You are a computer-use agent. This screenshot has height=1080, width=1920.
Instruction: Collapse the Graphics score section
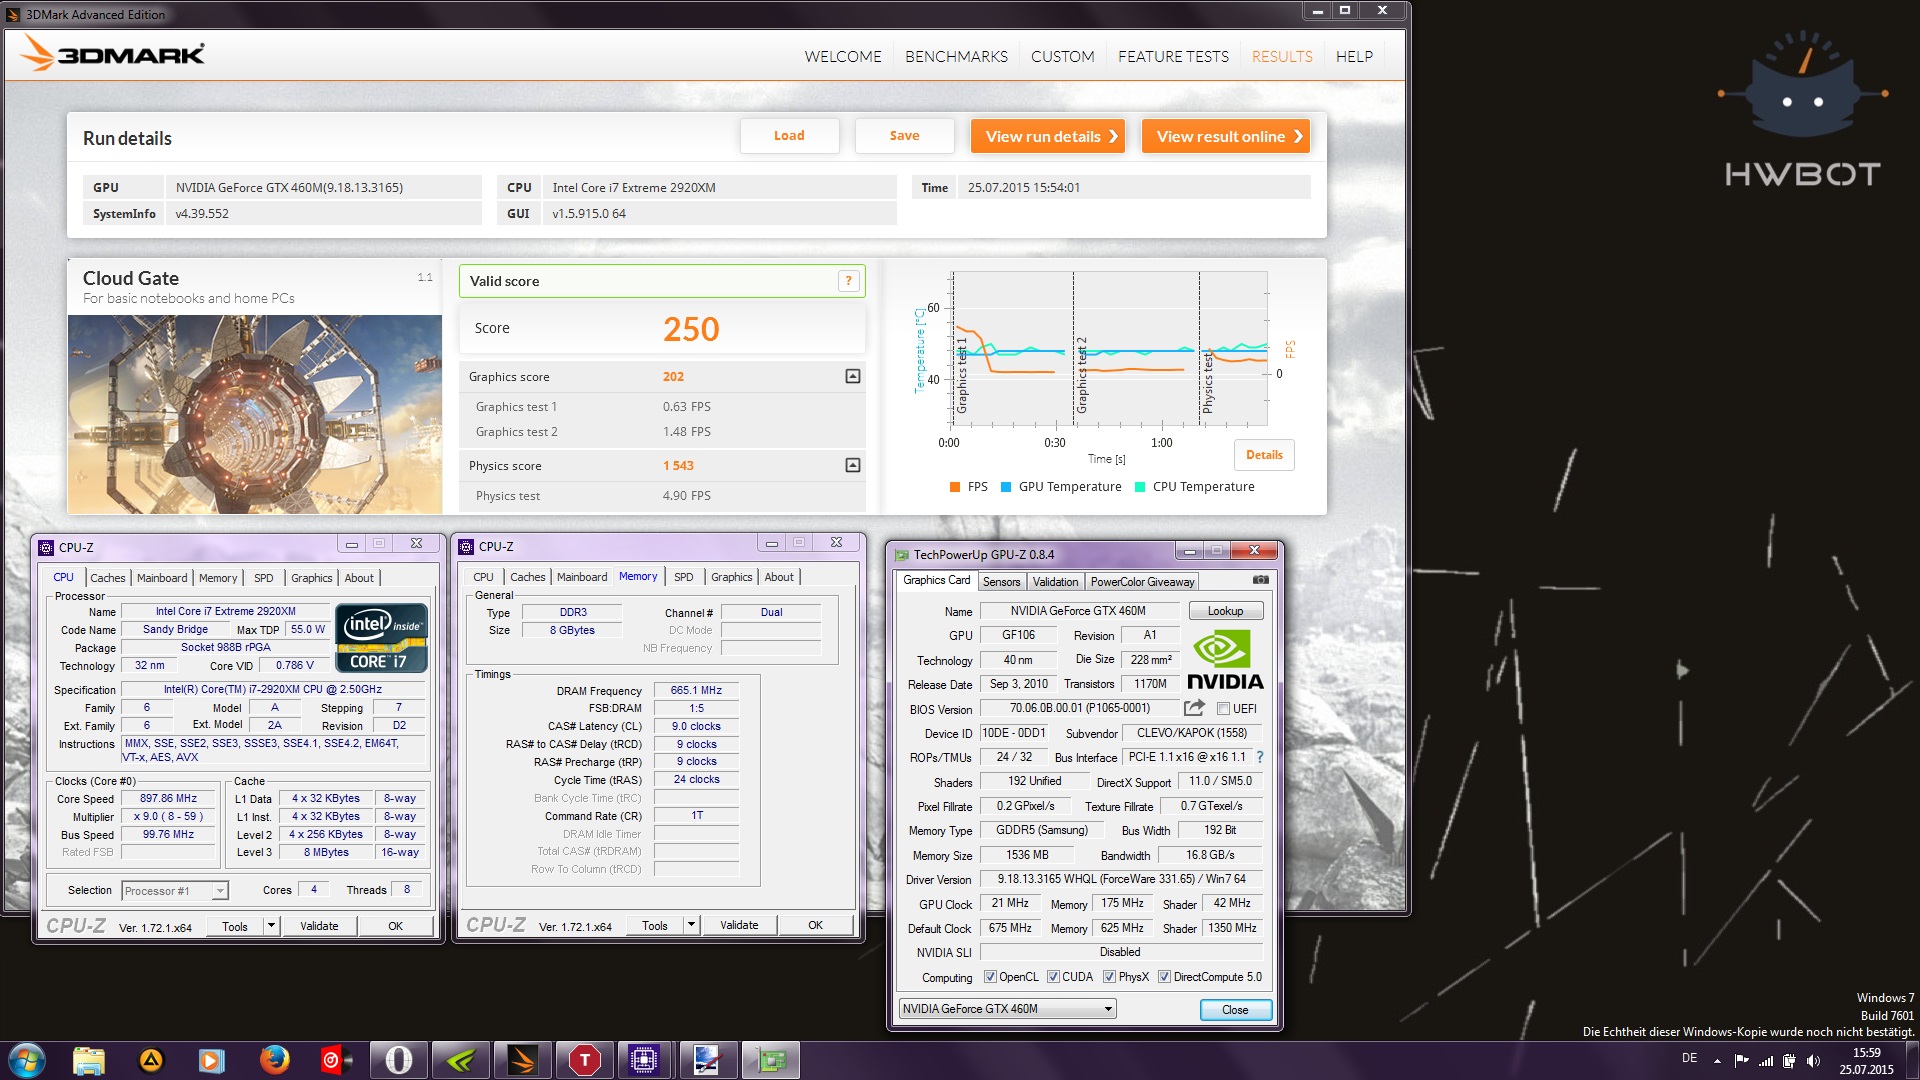[853, 376]
